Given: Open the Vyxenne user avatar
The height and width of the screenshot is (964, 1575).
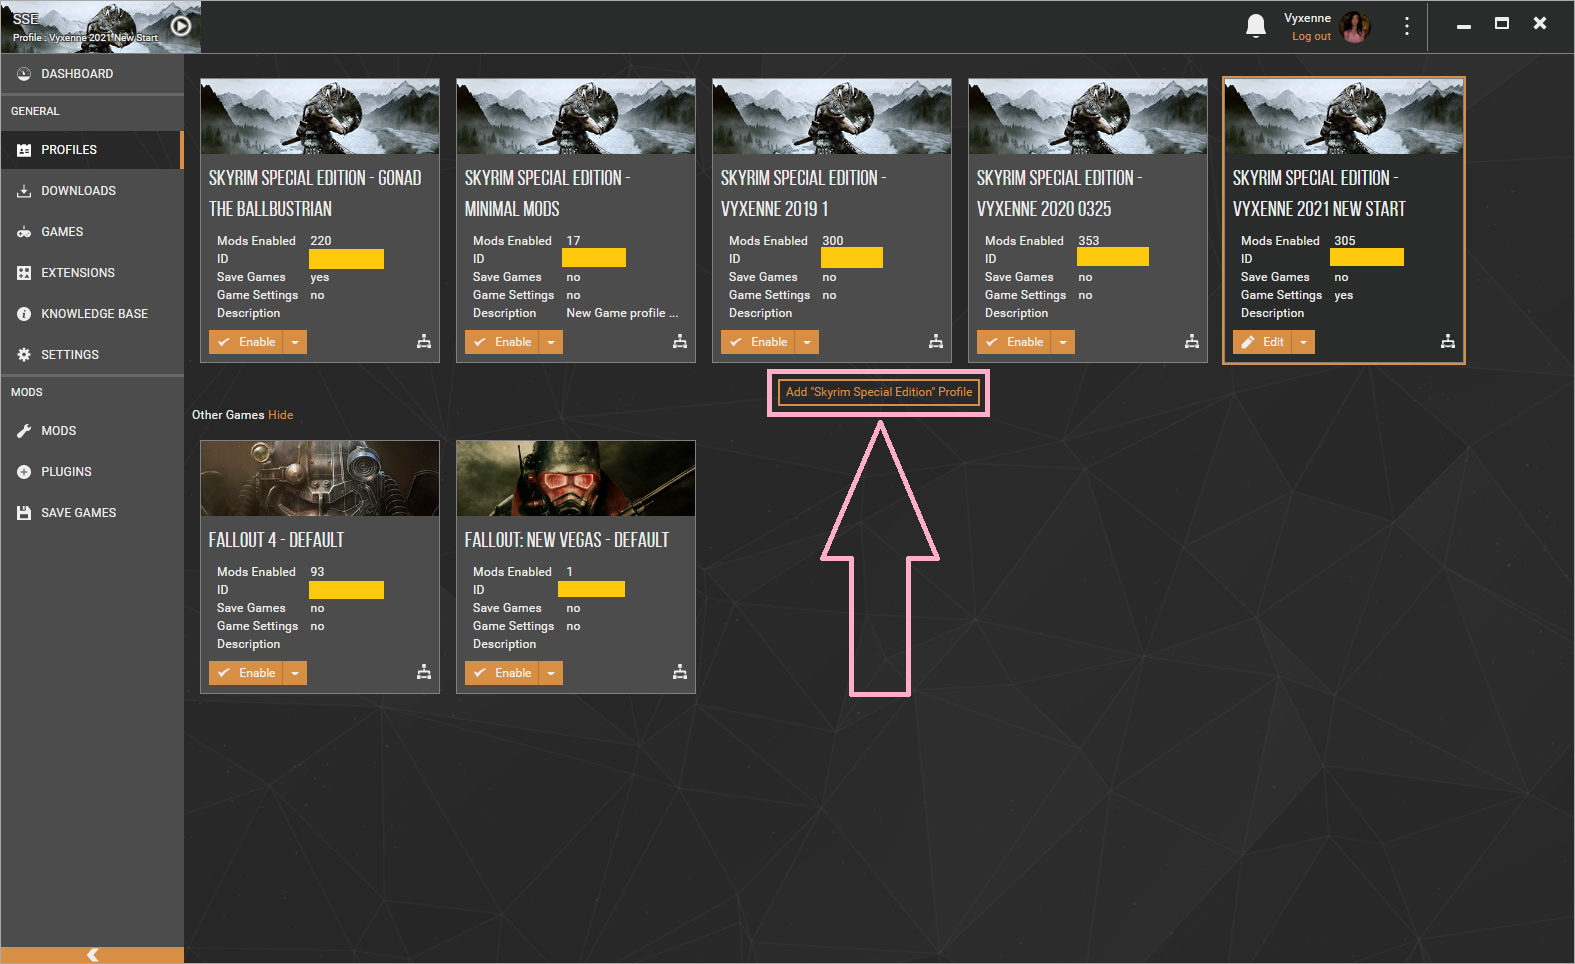Looking at the screenshot, I should [x=1355, y=27].
